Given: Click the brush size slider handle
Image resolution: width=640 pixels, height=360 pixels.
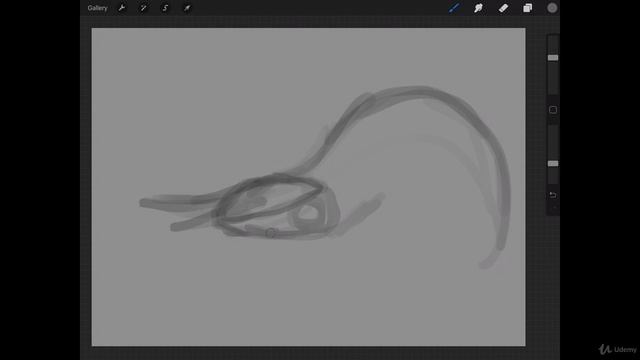Looking at the screenshot, I should pyautogui.click(x=553, y=58).
